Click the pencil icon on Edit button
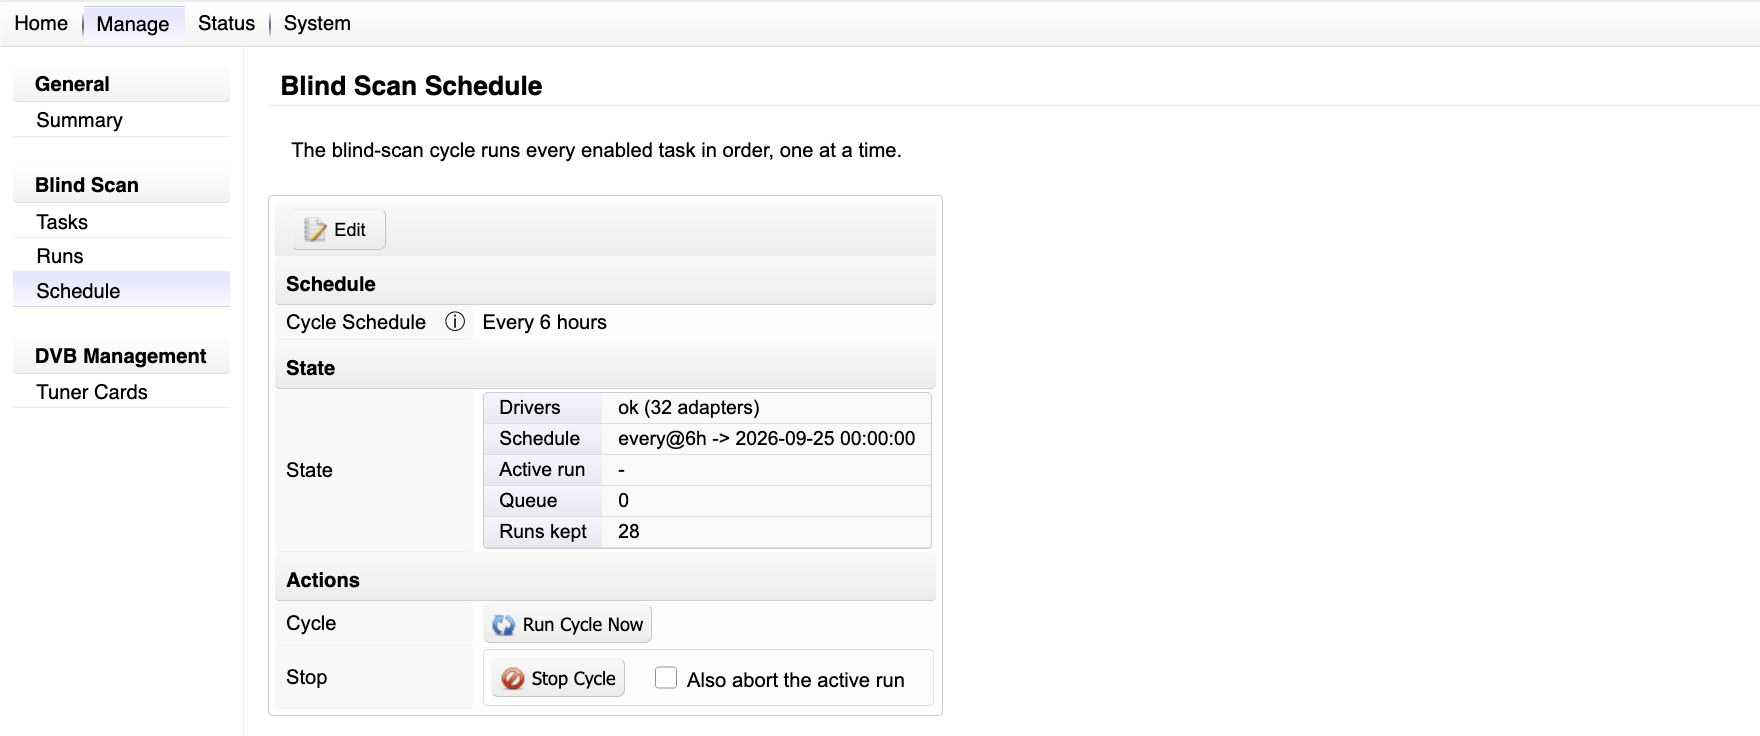1760x736 pixels. tap(315, 230)
